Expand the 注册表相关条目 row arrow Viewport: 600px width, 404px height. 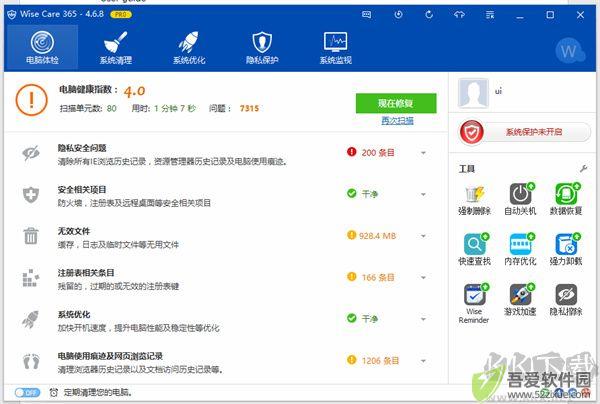[423, 277]
